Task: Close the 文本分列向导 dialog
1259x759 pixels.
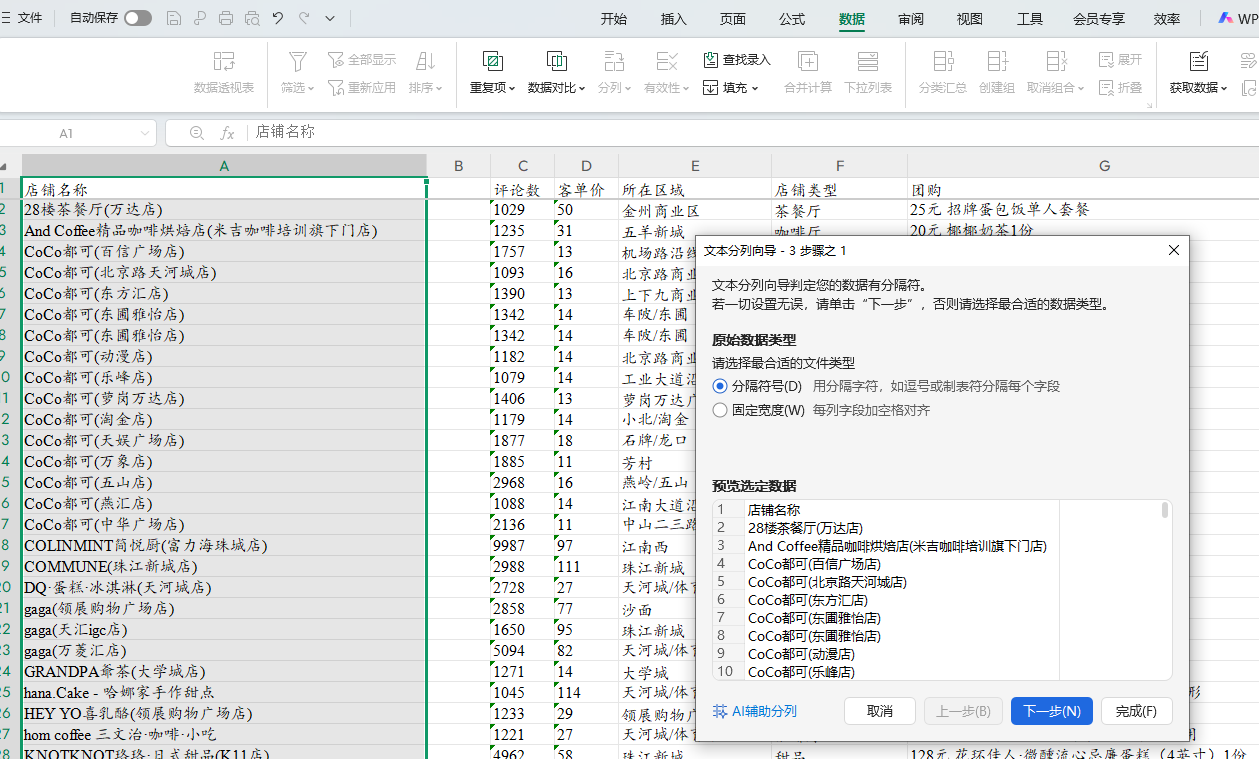Action: tap(1174, 250)
